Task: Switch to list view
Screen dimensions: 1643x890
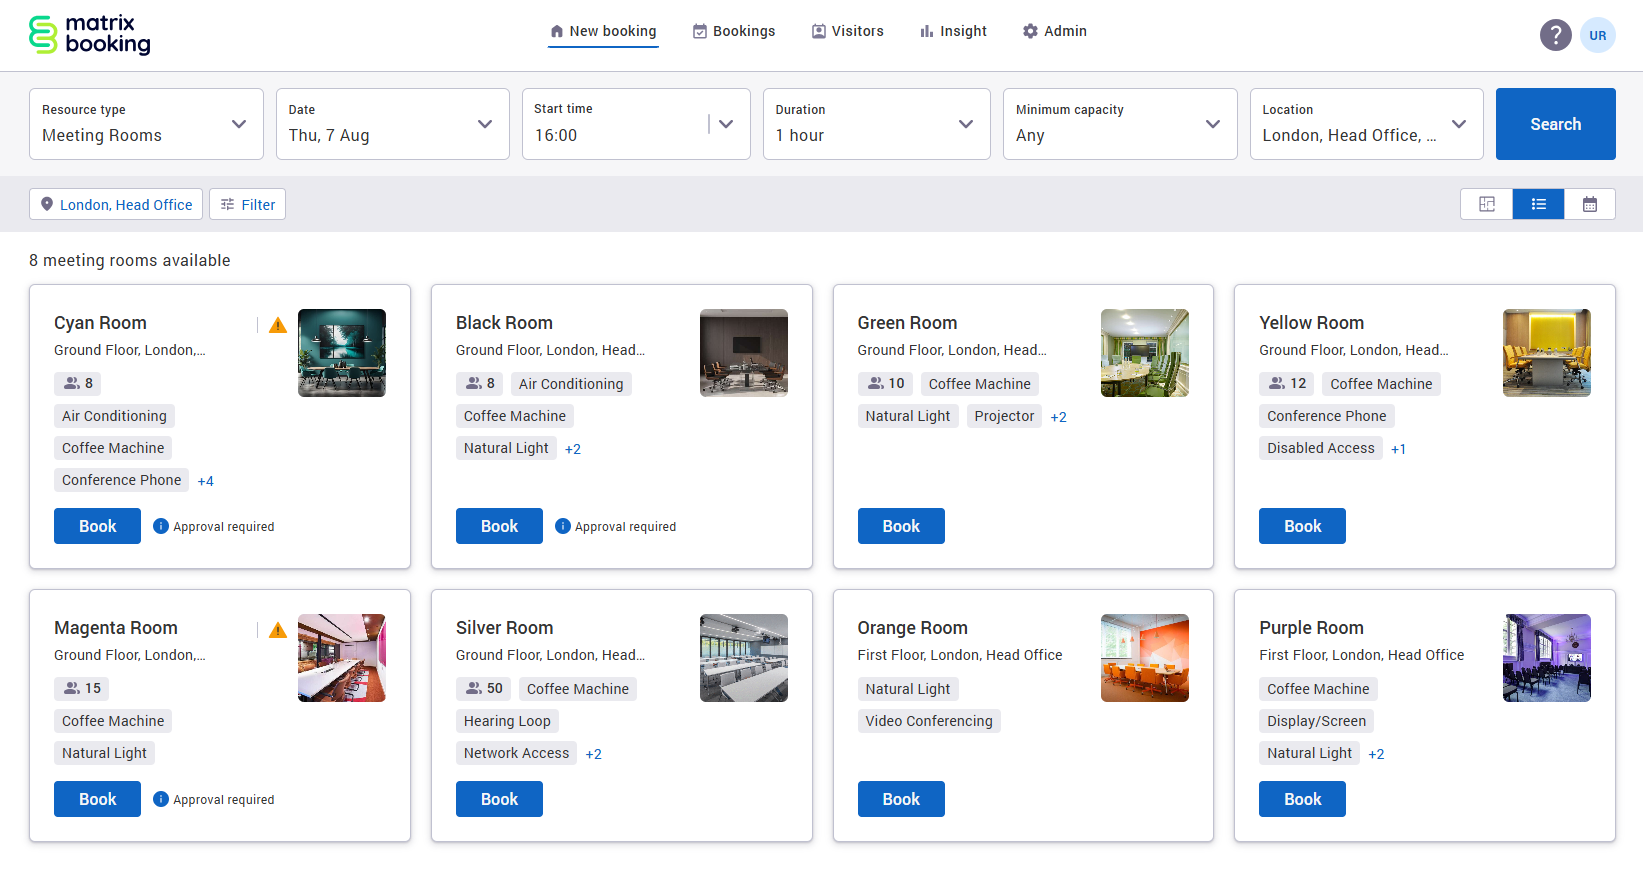Action: coord(1538,204)
